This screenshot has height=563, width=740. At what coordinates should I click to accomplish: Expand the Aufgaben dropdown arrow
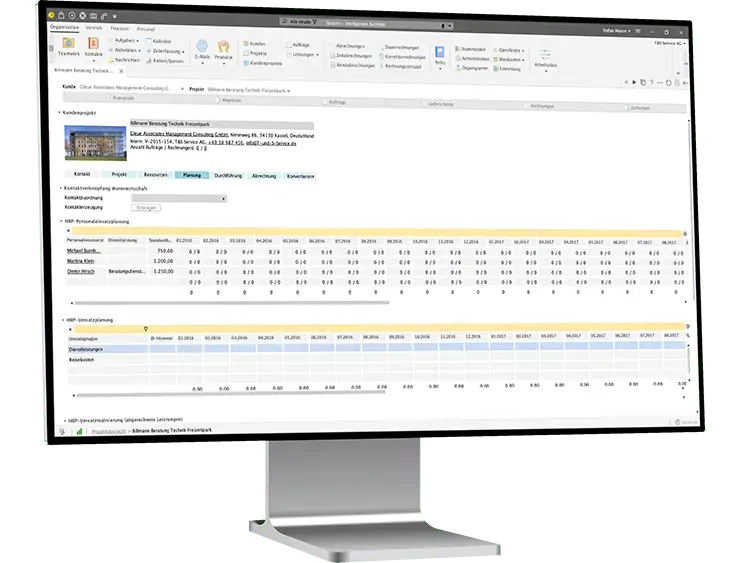coord(137,41)
